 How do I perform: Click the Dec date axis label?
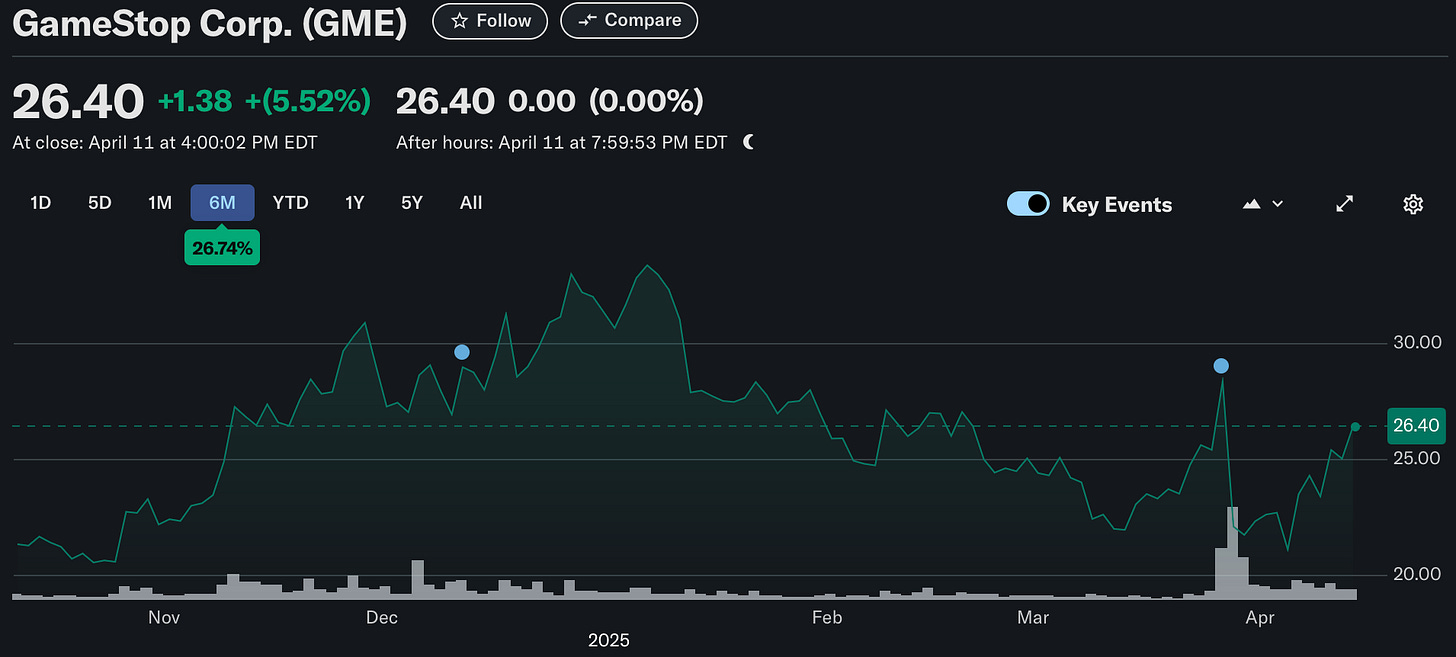[382, 618]
